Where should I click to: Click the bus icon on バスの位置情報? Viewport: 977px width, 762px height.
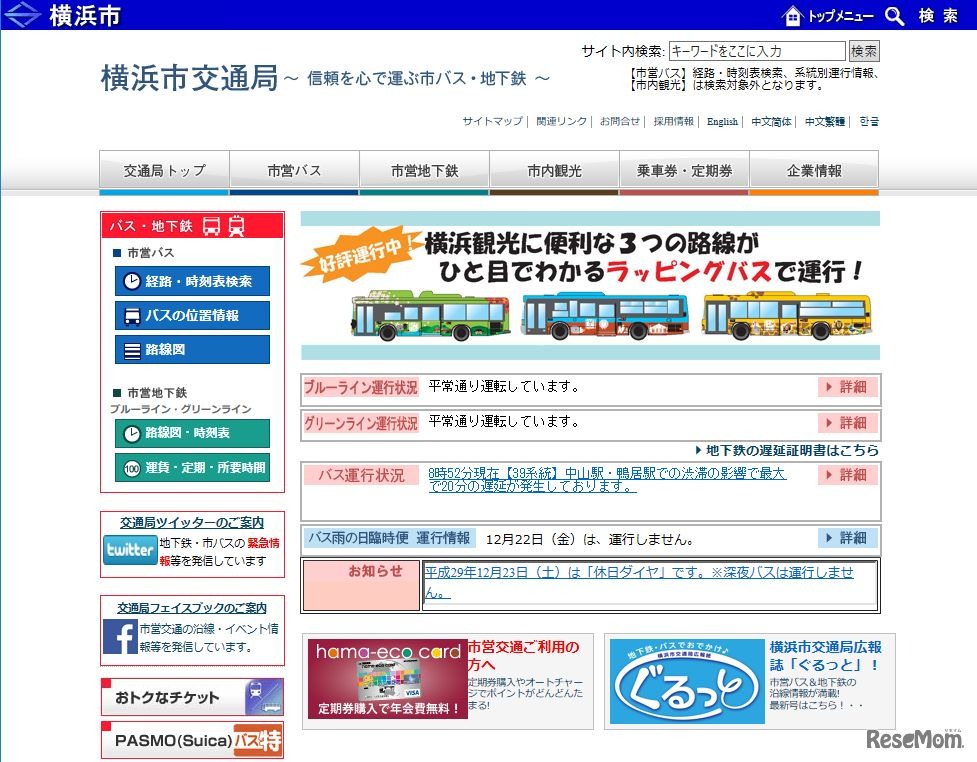click(x=132, y=316)
